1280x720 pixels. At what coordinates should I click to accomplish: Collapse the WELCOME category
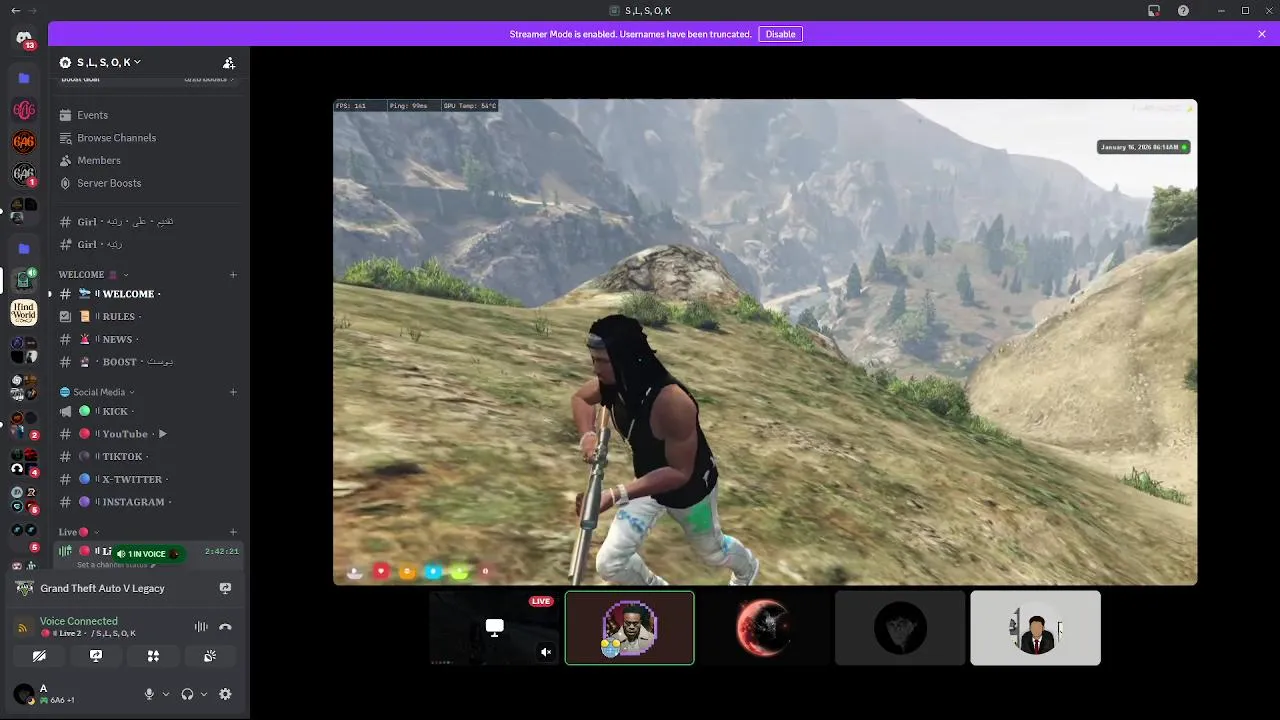point(92,274)
